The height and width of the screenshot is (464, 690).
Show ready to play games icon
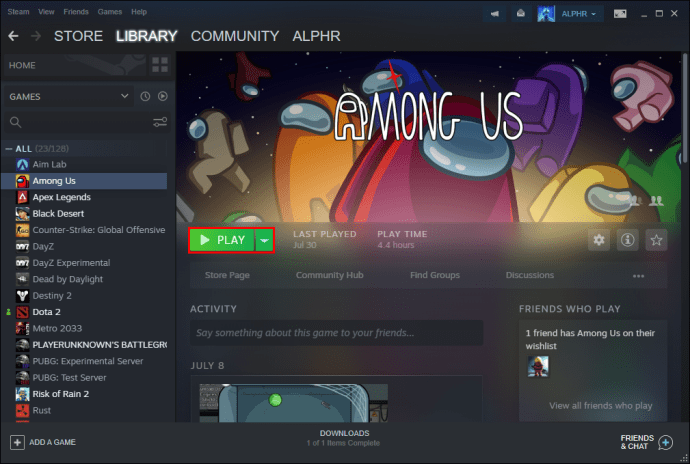point(163,96)
